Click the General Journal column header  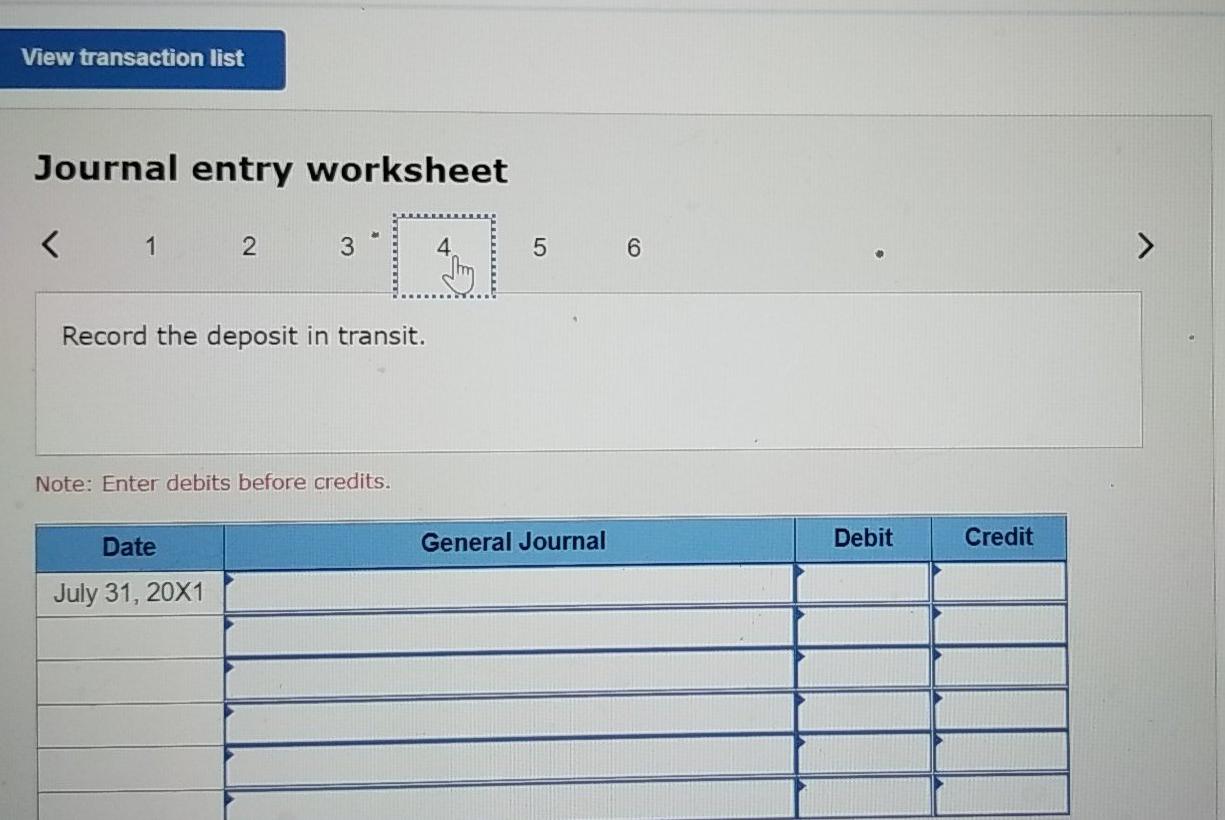click(511, 542)
